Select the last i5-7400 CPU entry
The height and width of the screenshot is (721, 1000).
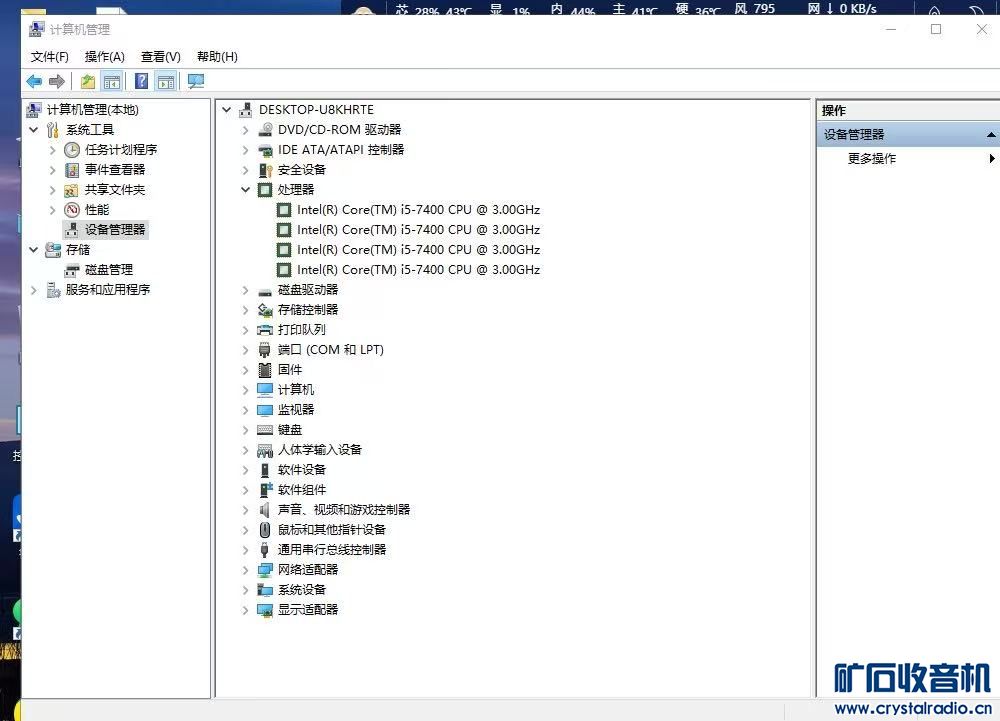pyautogui.click(x=418, y=270)
